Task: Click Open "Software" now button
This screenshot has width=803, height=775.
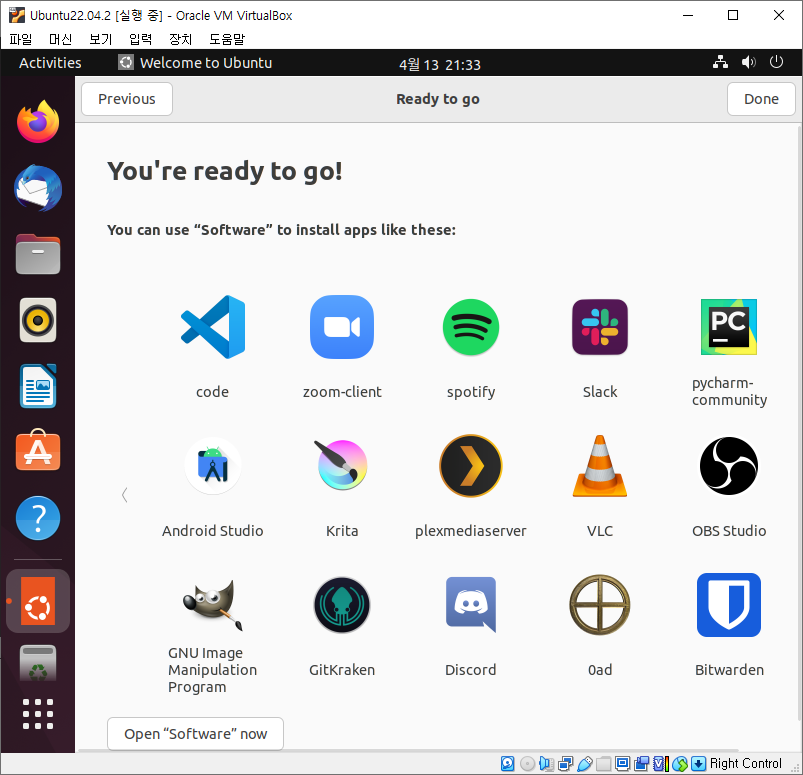Action: [195, 734]
